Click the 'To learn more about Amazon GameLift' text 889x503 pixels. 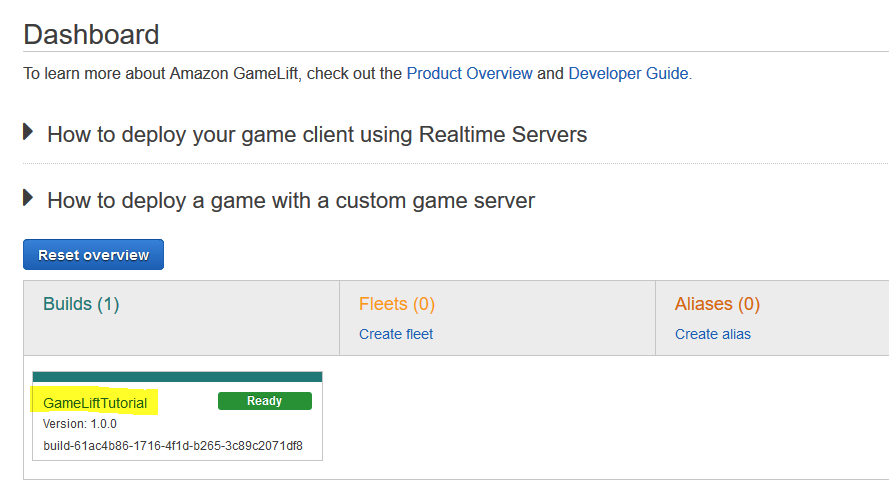[212, 73]
